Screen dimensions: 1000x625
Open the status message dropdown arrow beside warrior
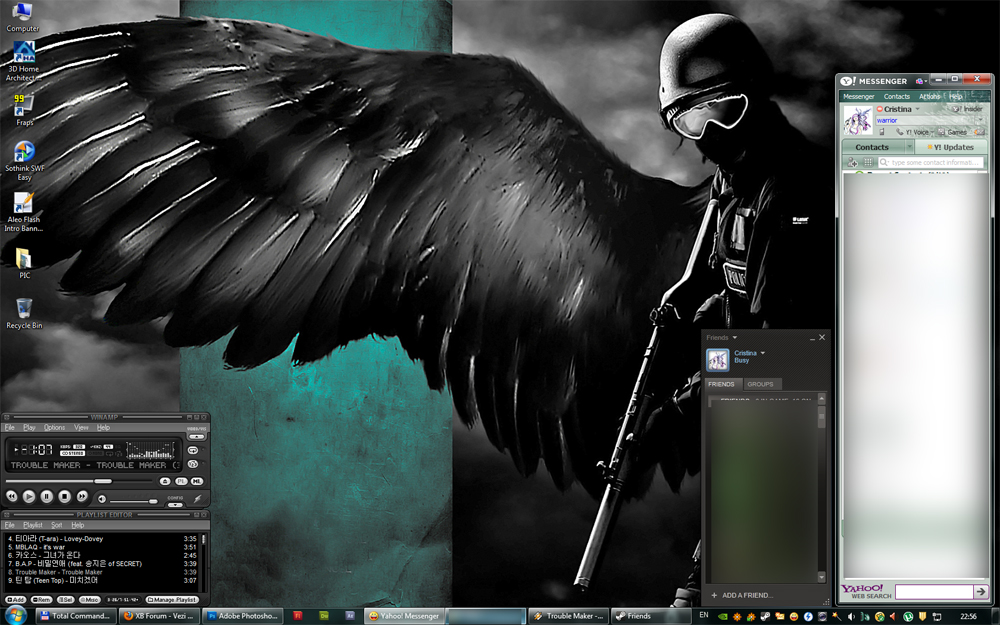[980, 119]
